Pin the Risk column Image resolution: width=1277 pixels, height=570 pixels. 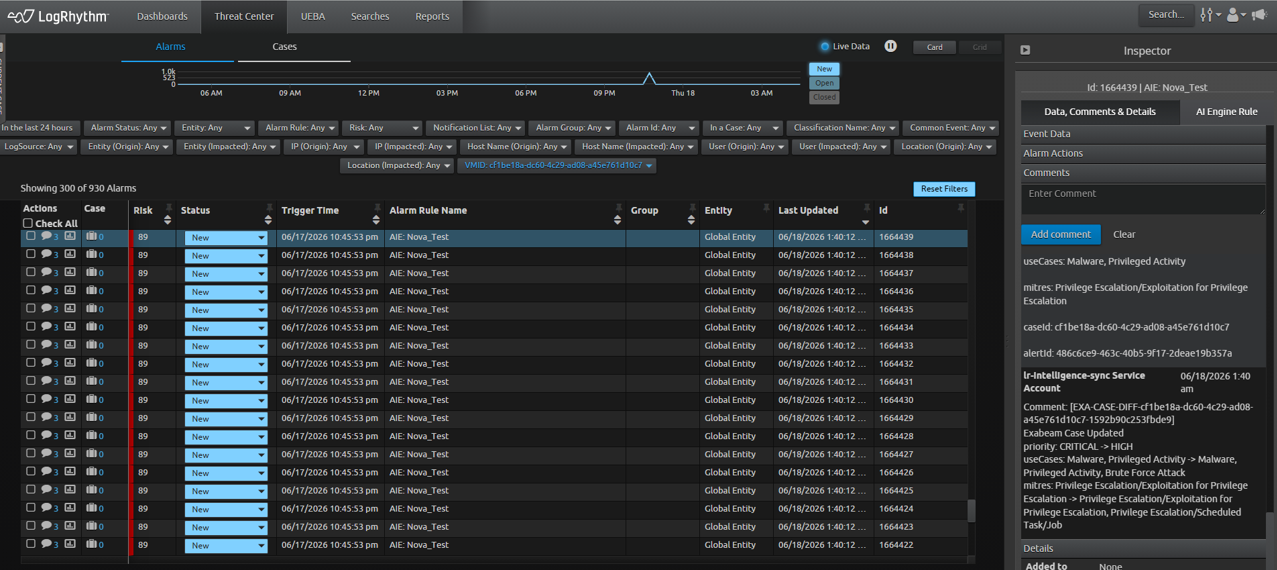tap(169, 208)
